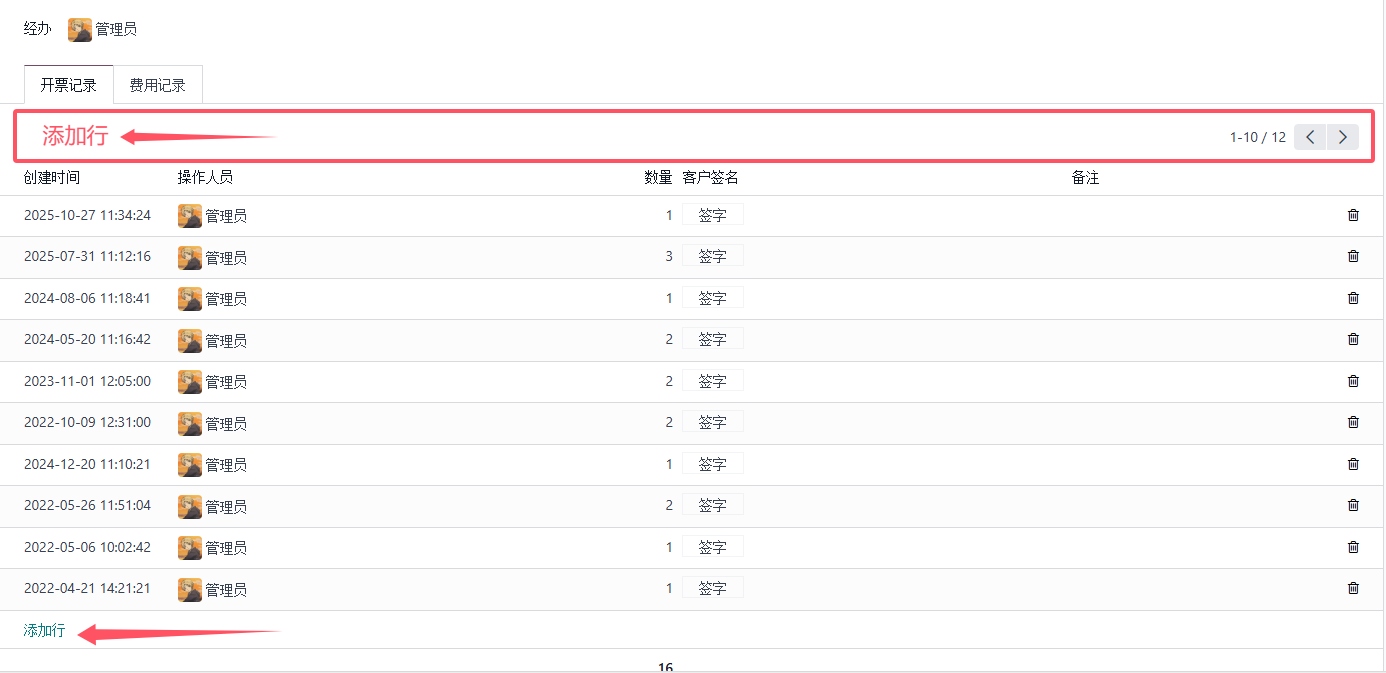The image size is (1386, 673).
Task: Remove the 2024-08-06 11:18:41 row
Action: tap(1353, 298)
